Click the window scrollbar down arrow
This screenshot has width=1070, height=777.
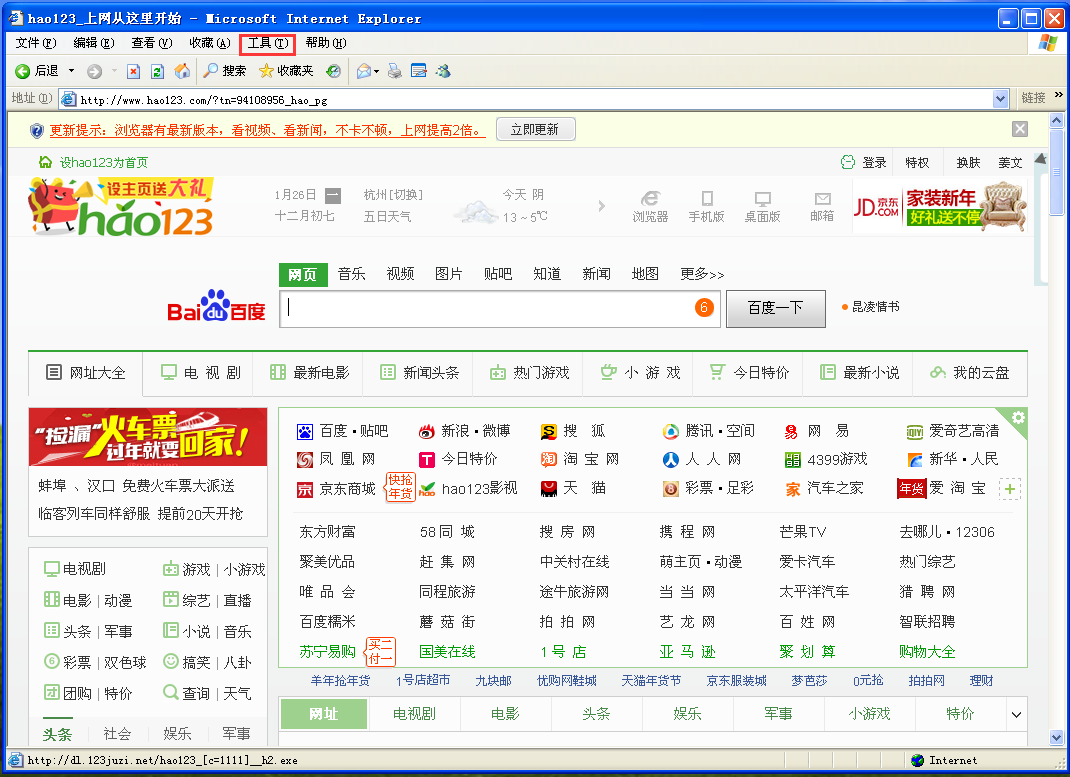click(x=1056, y=737)
